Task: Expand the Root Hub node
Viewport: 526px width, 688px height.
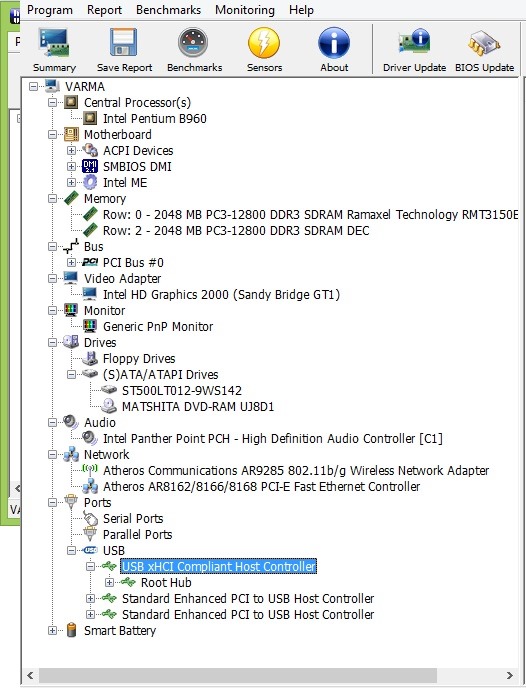Action: (x=109, y=582)
